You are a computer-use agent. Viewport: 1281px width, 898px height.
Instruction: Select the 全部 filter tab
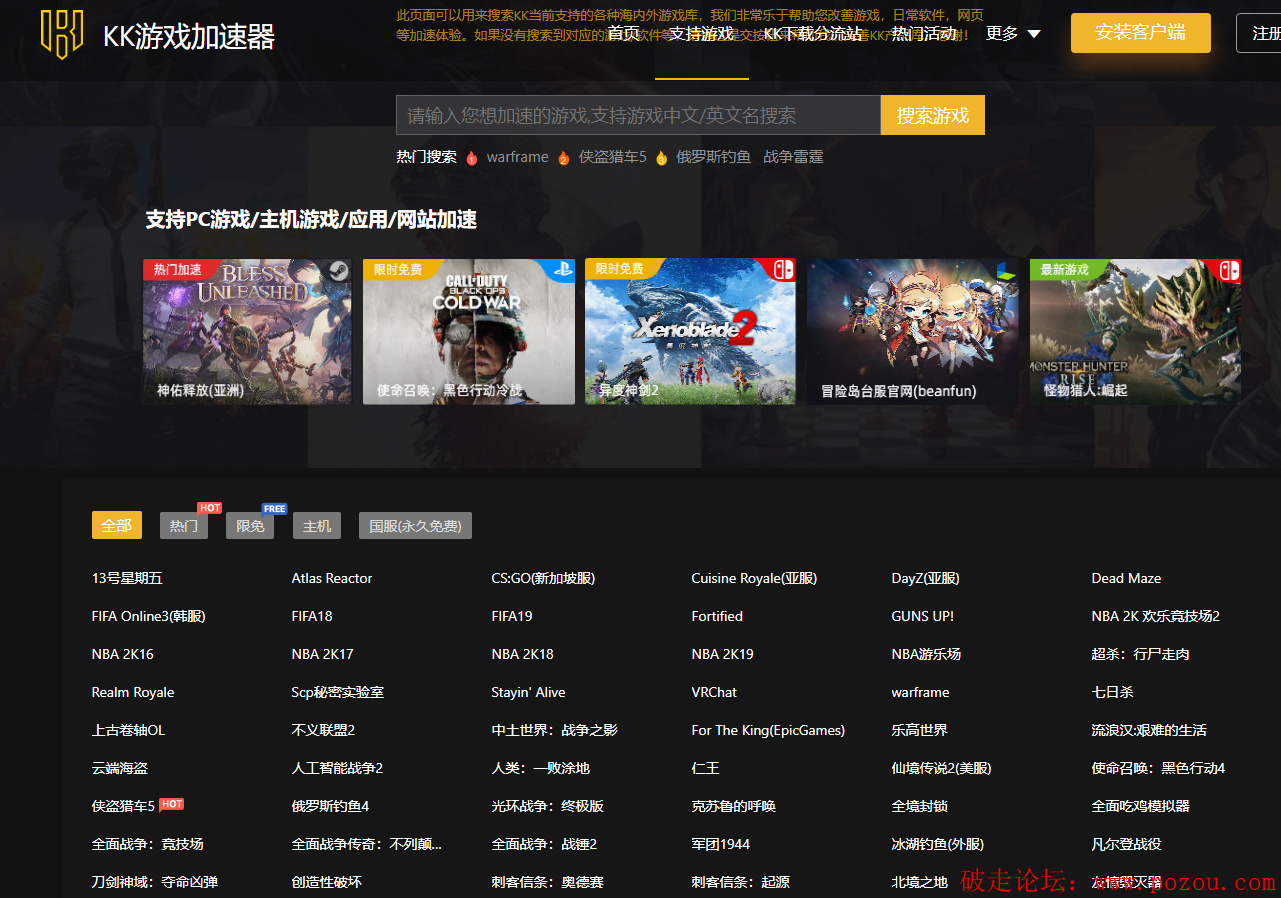[x=117, y=526]
